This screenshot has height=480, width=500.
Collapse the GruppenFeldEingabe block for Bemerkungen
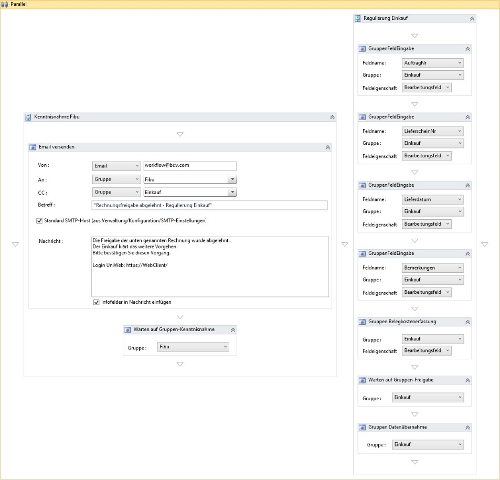467,254
